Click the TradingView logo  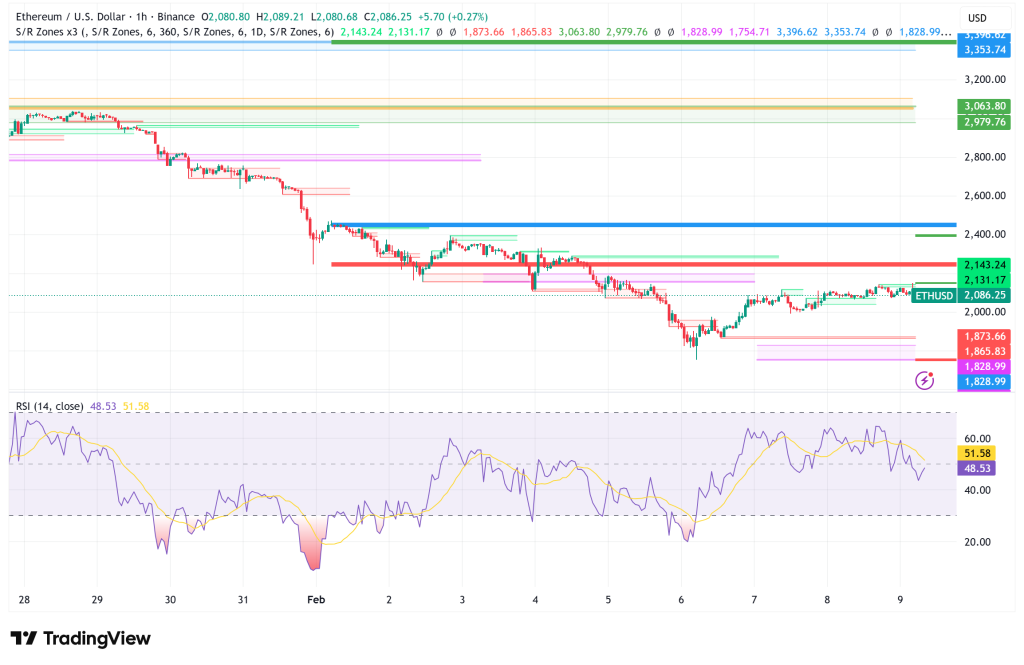coord(80,638)
